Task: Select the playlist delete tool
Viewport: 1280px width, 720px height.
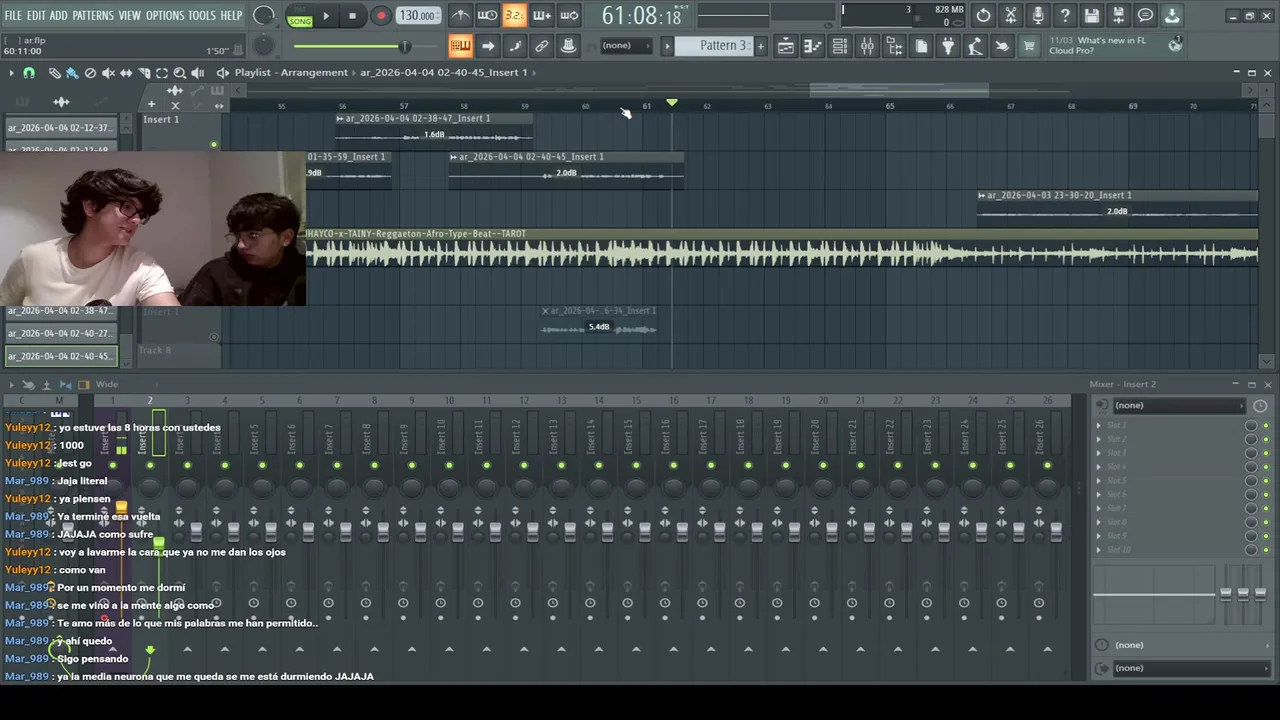Action: click(90, 73)
